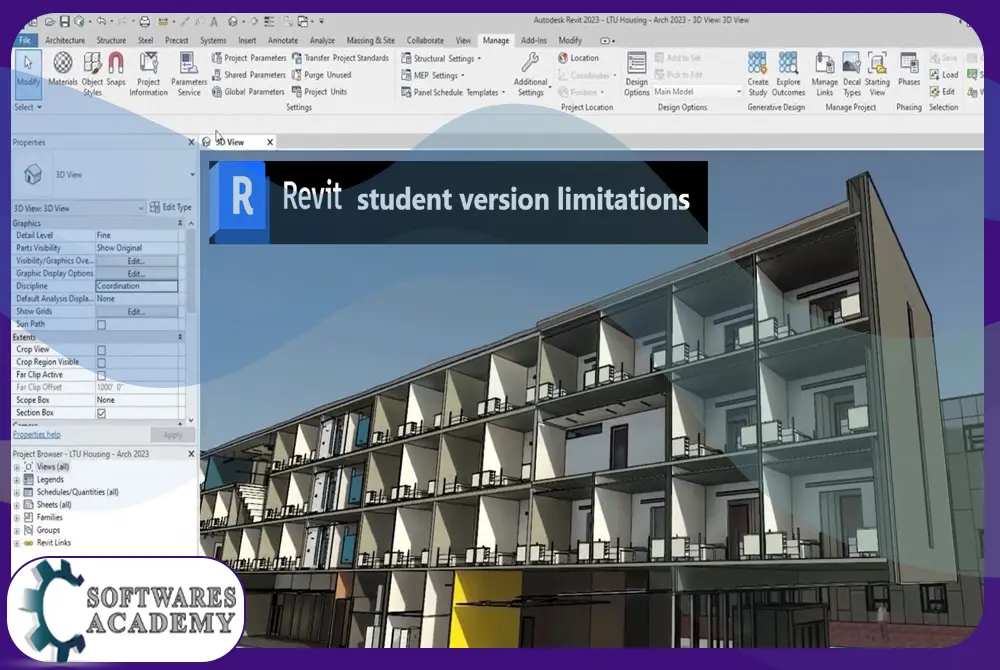The width and height of the screenshot is (1000, 670).
Task: Open Design Options dialog
Action: tap(636, 74)
